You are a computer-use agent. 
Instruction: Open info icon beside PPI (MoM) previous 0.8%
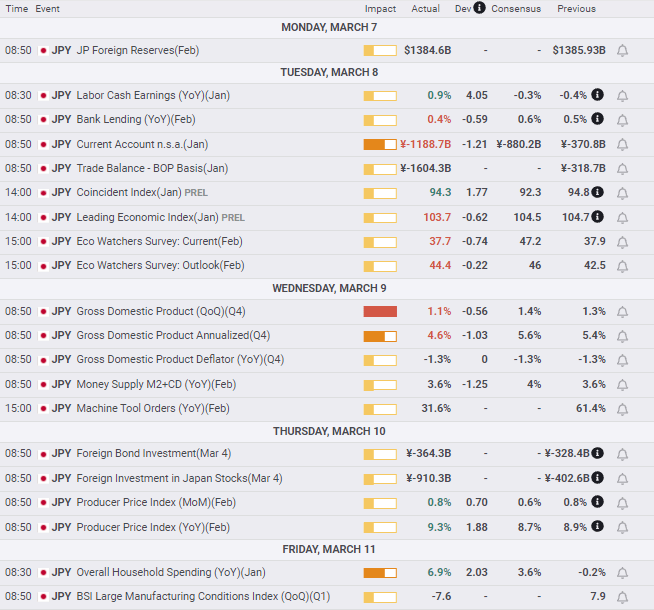(597, 501)
